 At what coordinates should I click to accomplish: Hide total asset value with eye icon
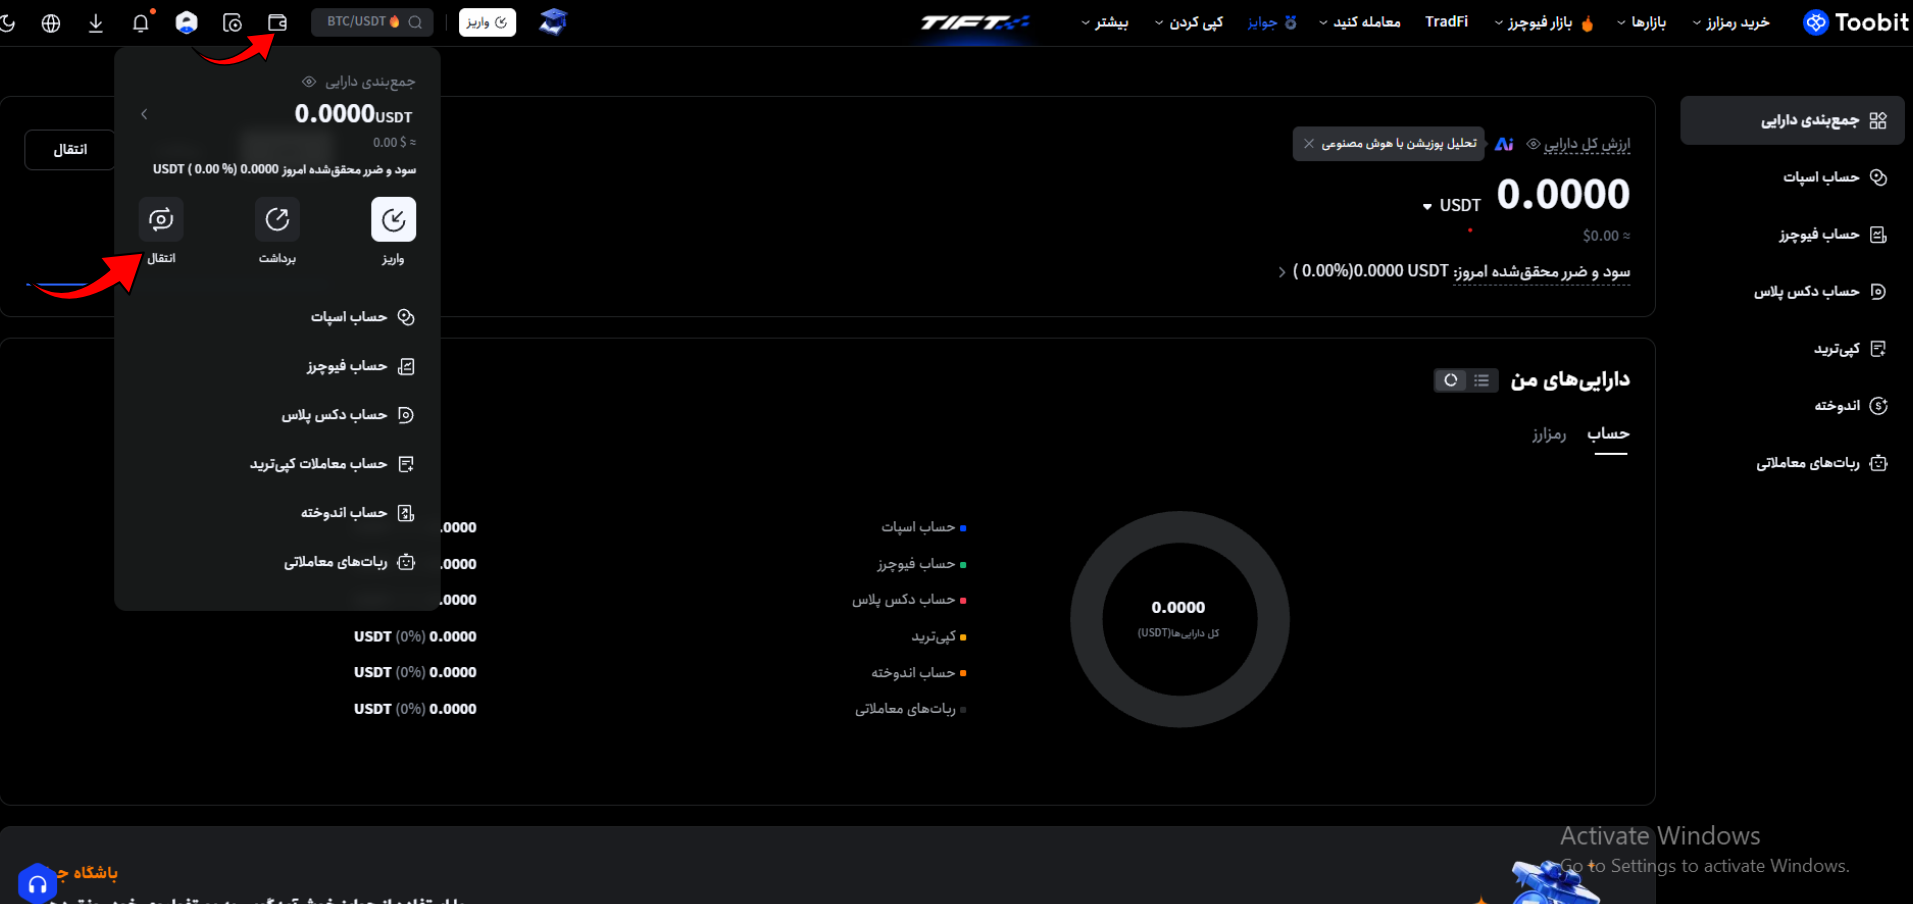point(1533,144)
